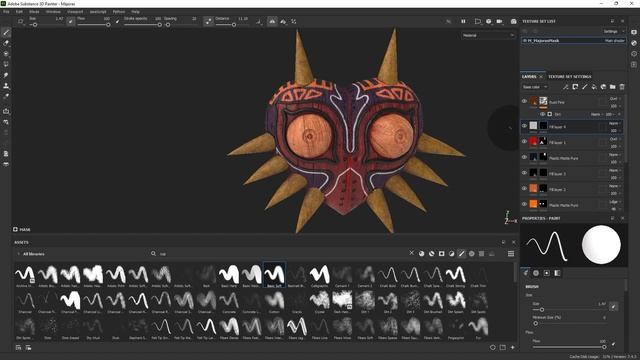The width and height of the screenshot is (640, 360).
Task: Click add smart material sphere icon
Action: [x=603, y=87]
